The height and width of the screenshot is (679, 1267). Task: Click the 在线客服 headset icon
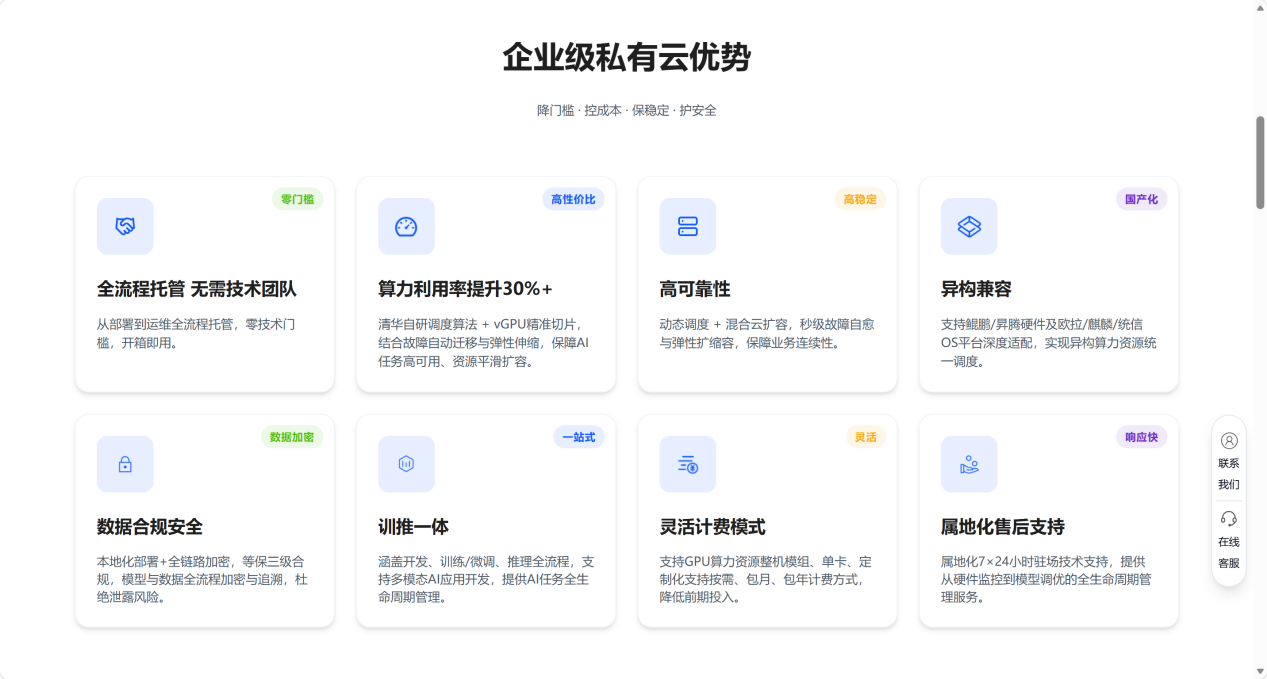1229,518
